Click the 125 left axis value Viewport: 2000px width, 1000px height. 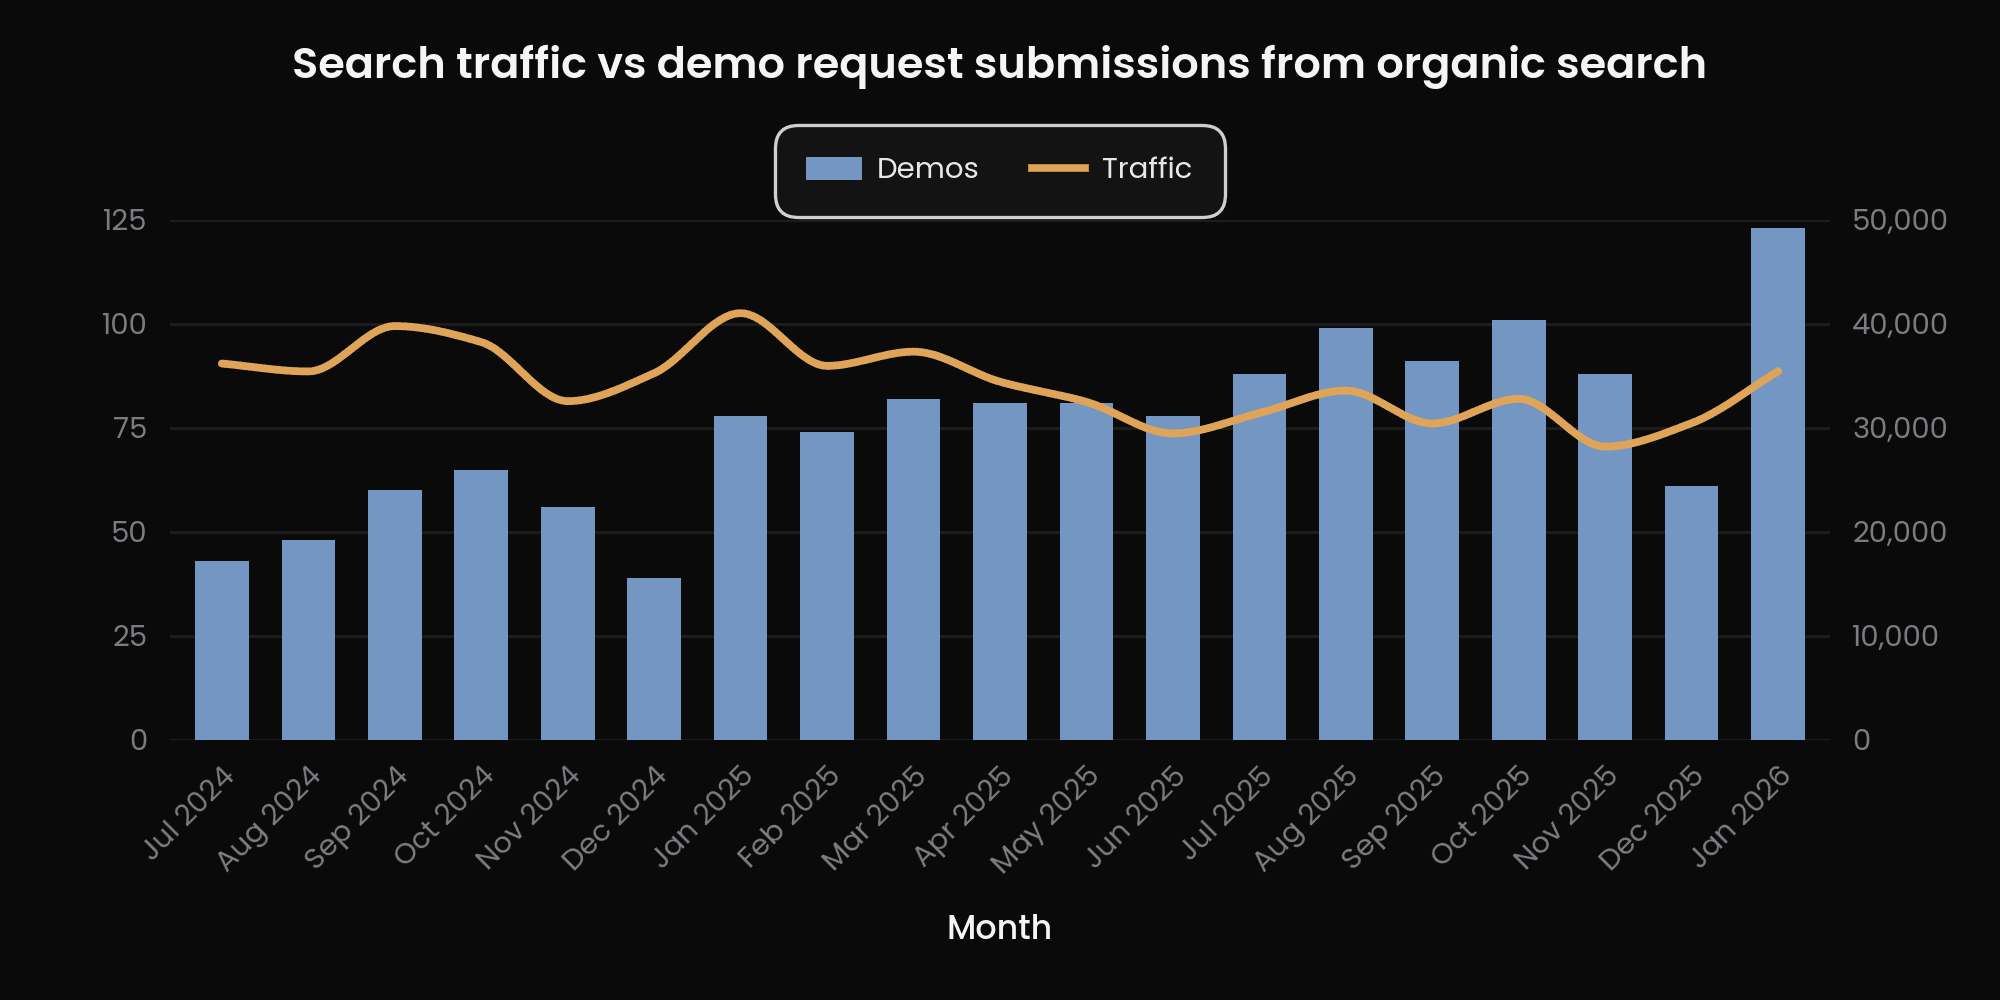pos(125,220)
